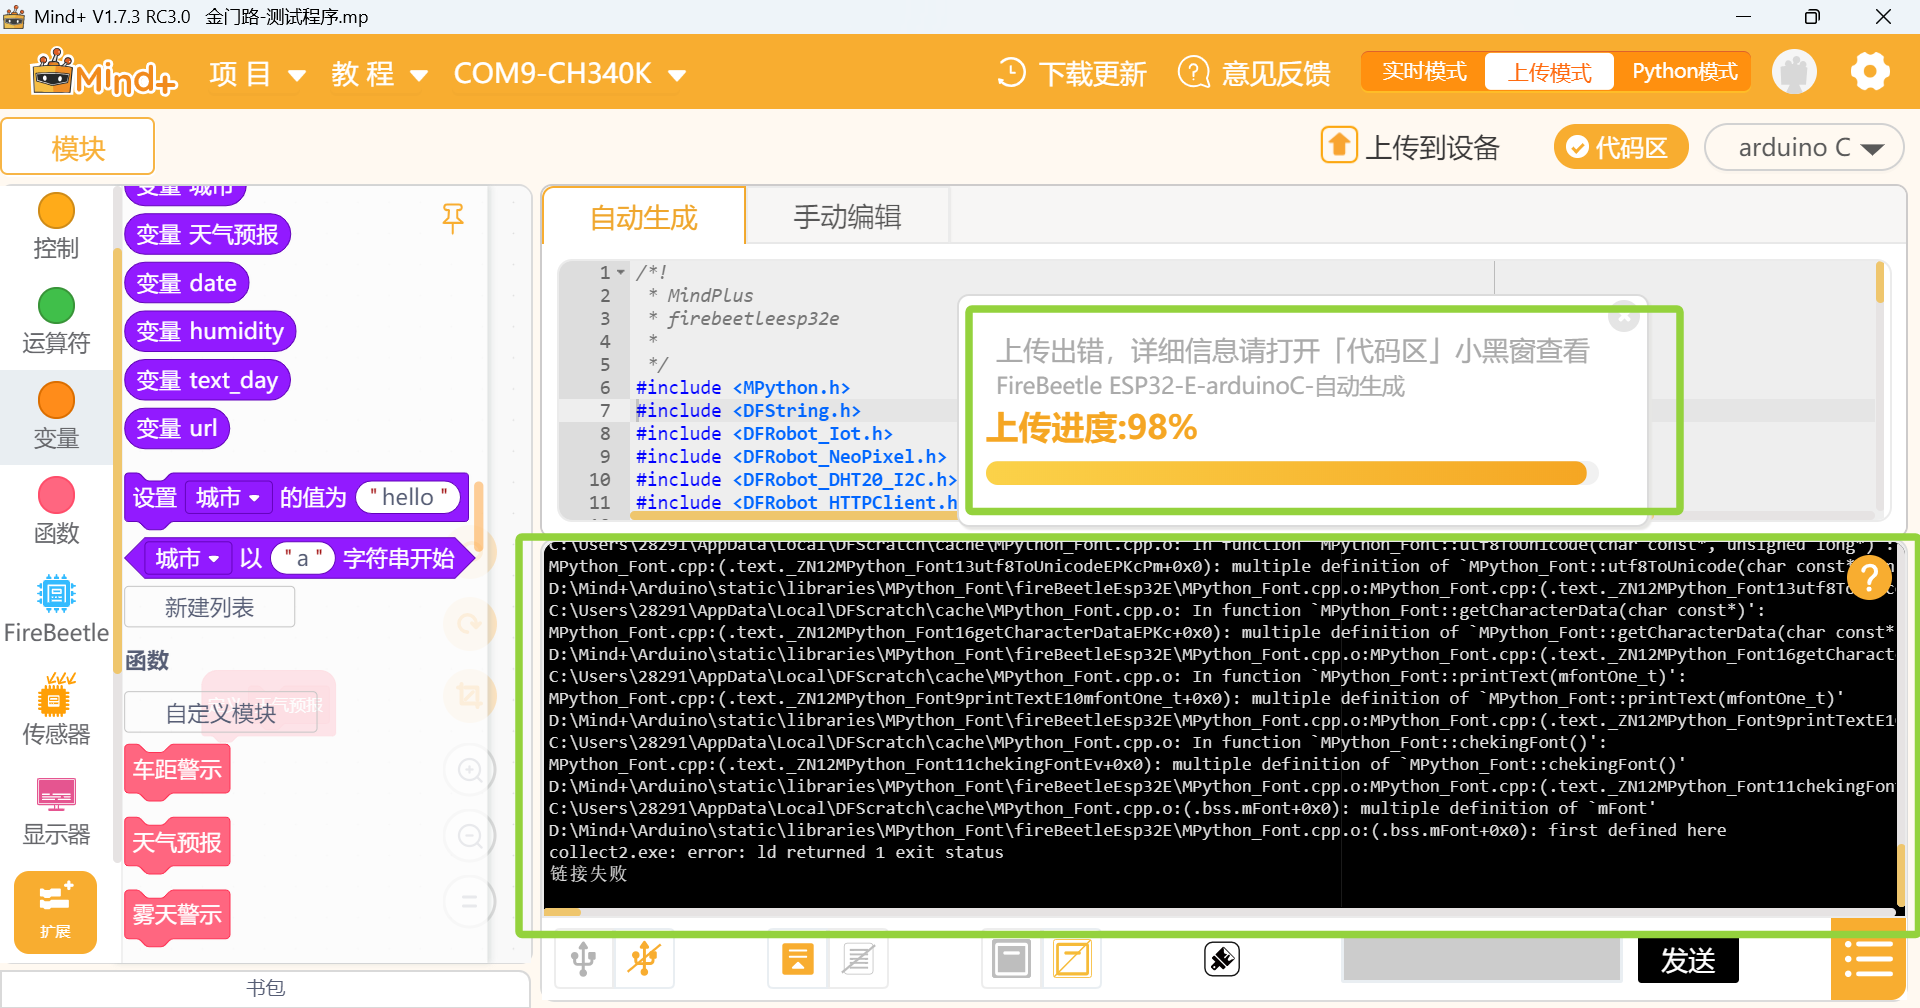1920x1008 pixels.
Task: Select the 变量 text_day block
Action: coord(207,380)
